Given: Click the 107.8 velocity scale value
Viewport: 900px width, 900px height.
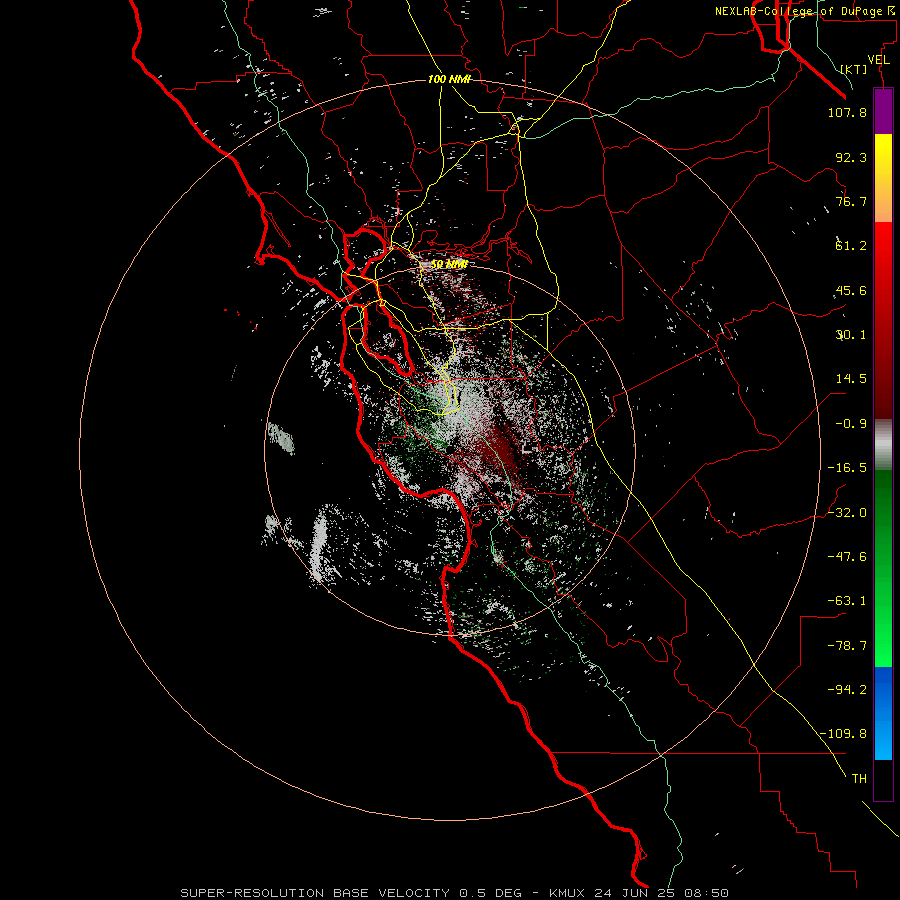Looking at the screenshot, I should pos(847,112).
